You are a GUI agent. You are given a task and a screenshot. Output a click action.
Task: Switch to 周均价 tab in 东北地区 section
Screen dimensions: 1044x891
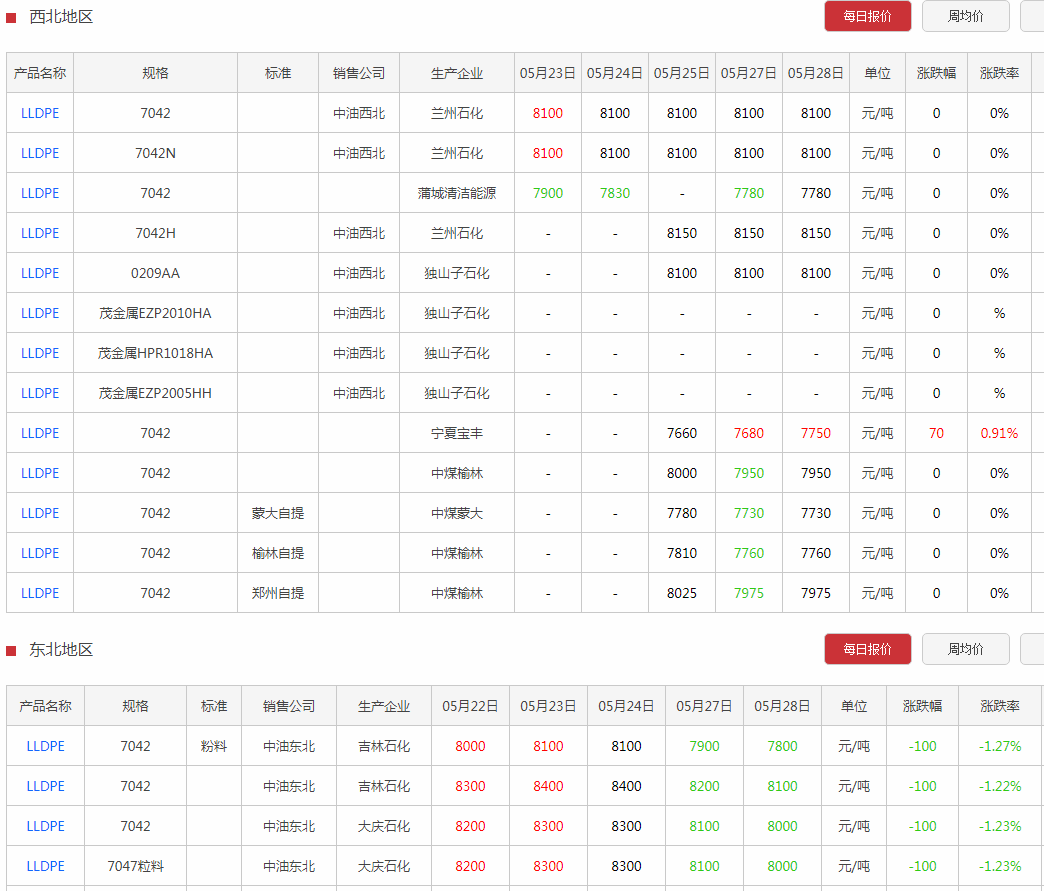(x=965, y=649)
